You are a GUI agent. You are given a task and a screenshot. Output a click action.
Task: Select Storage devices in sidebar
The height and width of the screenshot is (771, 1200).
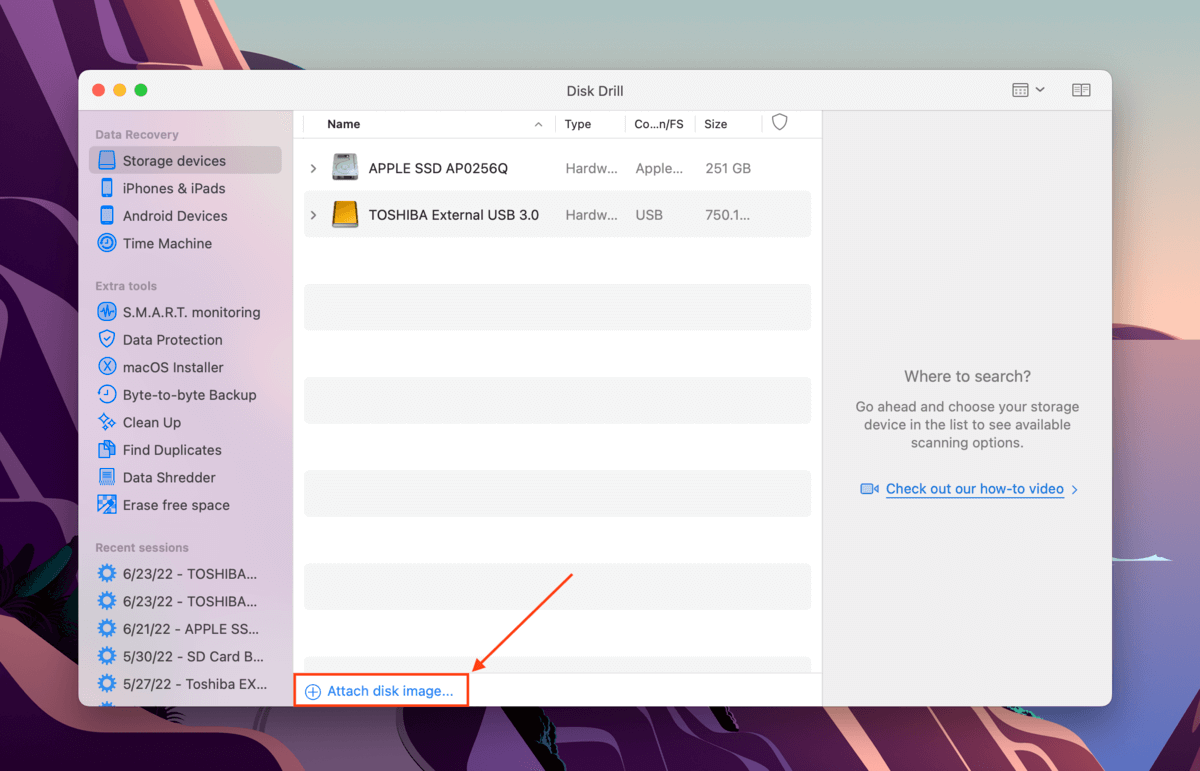[x=185, y=160]
